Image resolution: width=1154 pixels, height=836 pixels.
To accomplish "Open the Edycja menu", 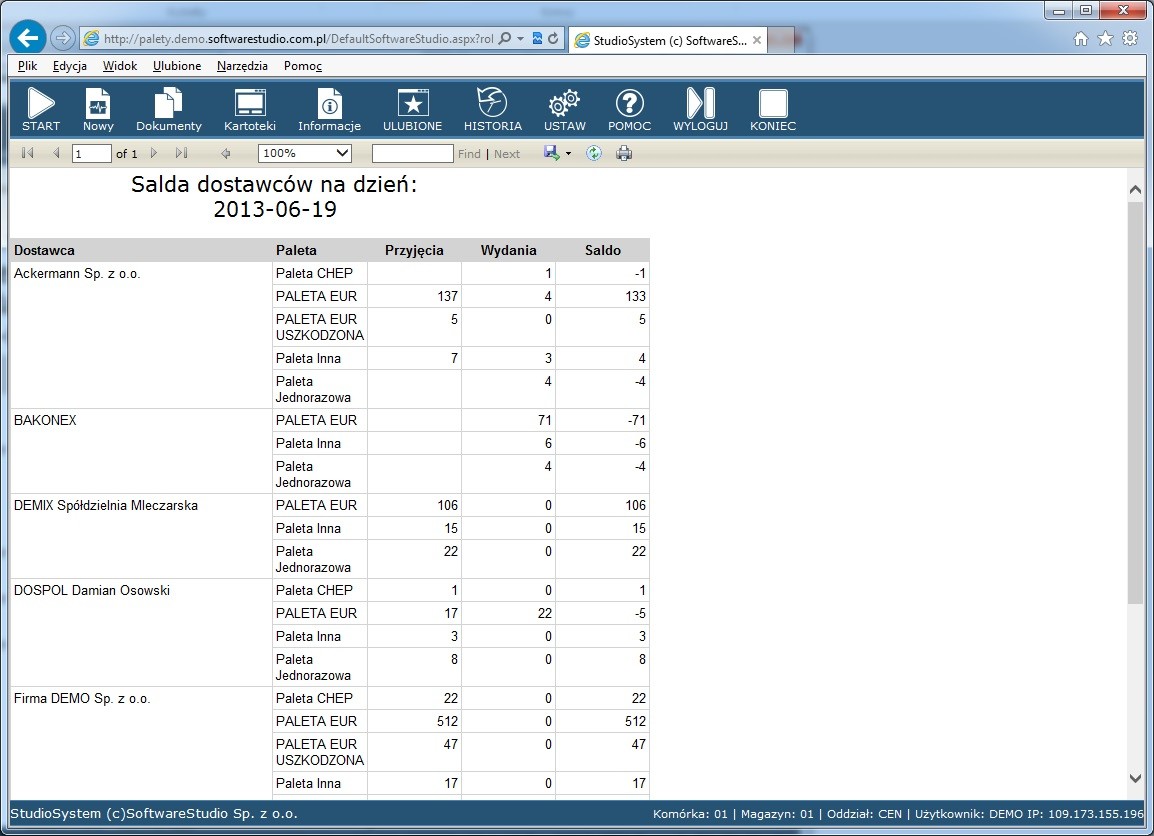I will pyautogui.click(x=70, y=65).
